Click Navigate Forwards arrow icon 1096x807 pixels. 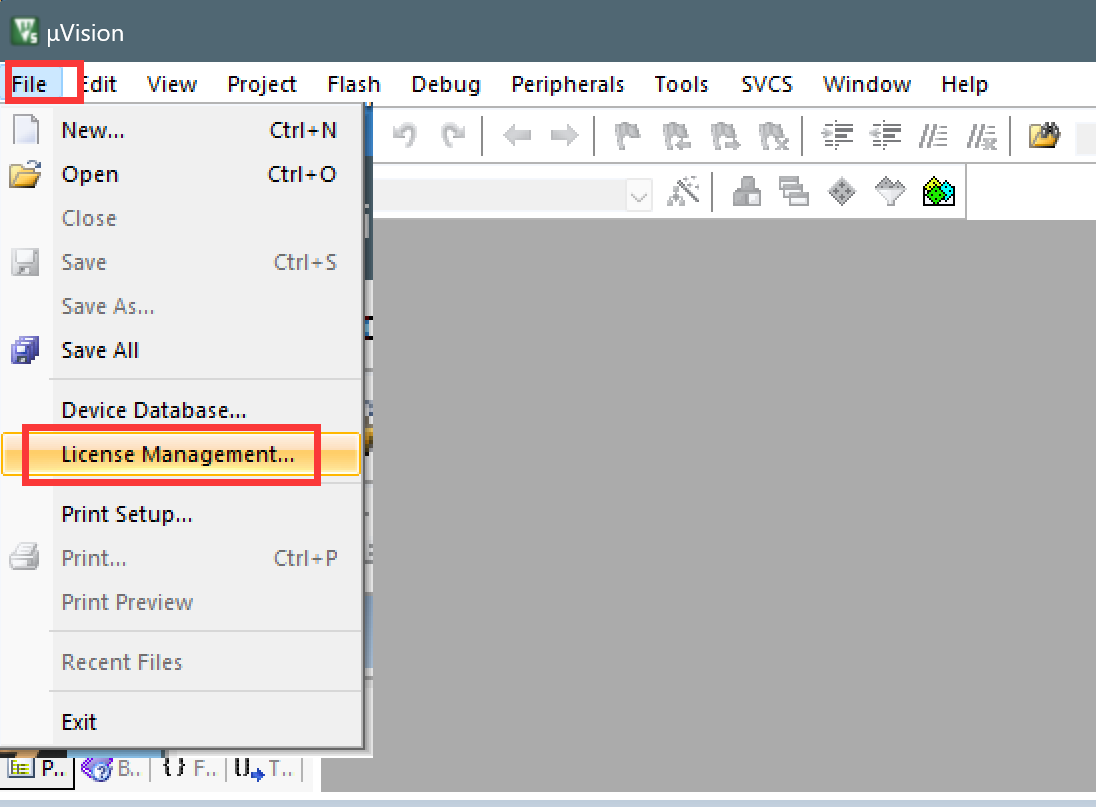coord(565,135)
